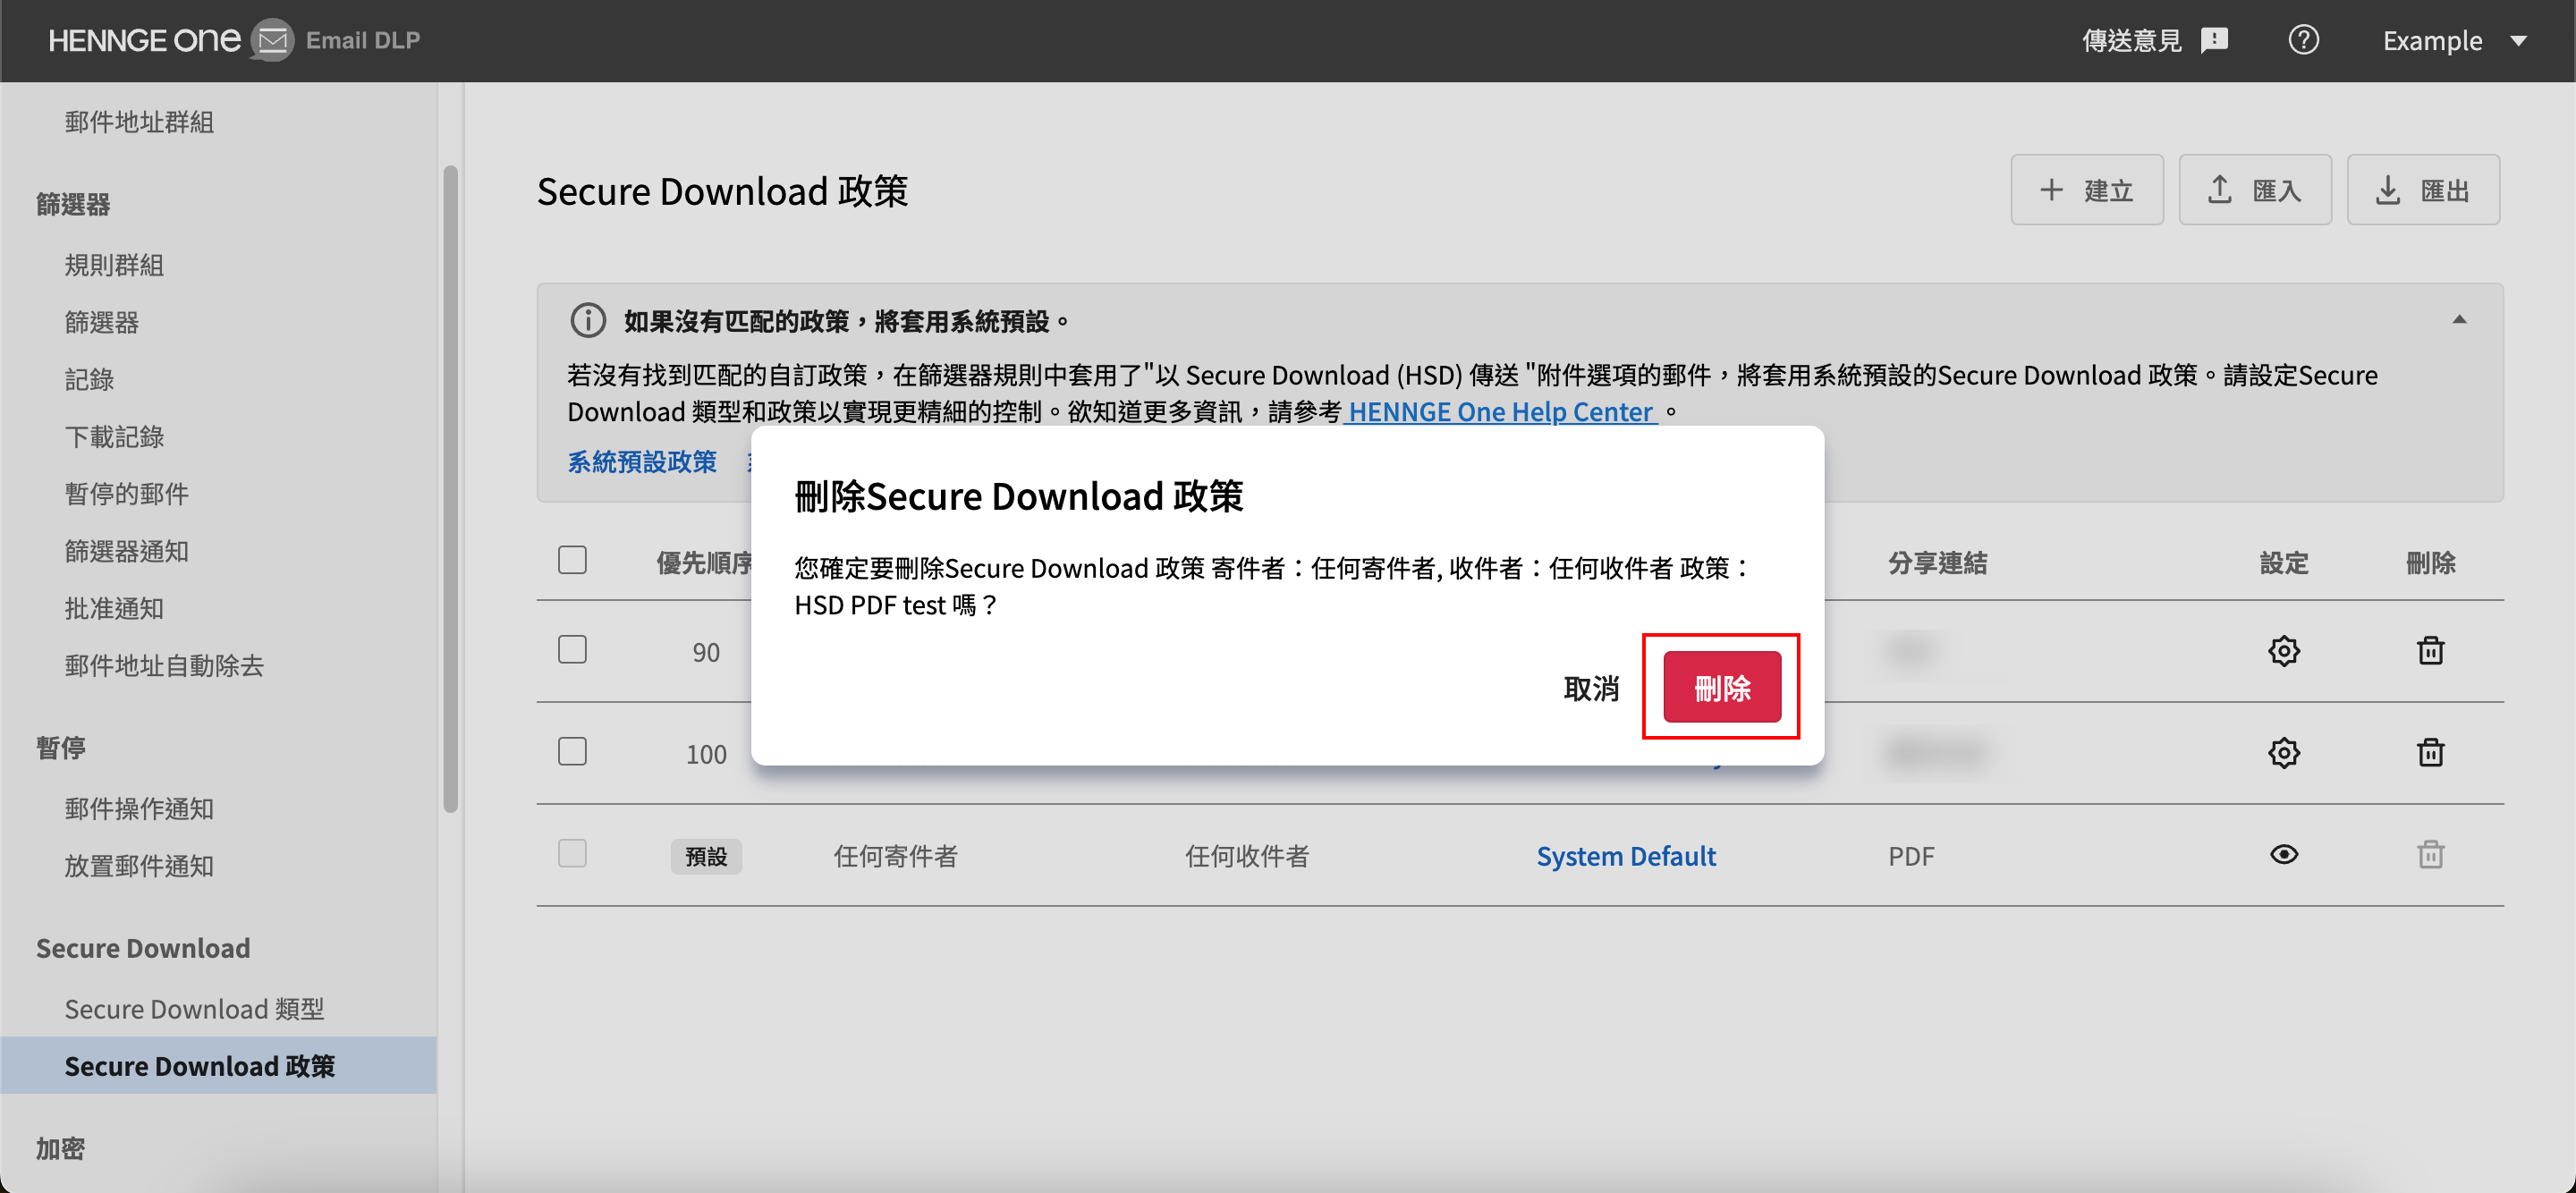
Task: Click the help question mark icon
Action: pos(2303,40)
